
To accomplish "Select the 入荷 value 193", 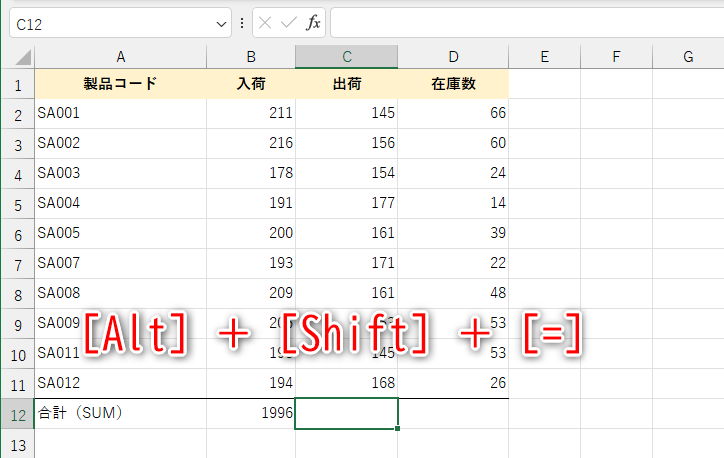I will 251,264.
